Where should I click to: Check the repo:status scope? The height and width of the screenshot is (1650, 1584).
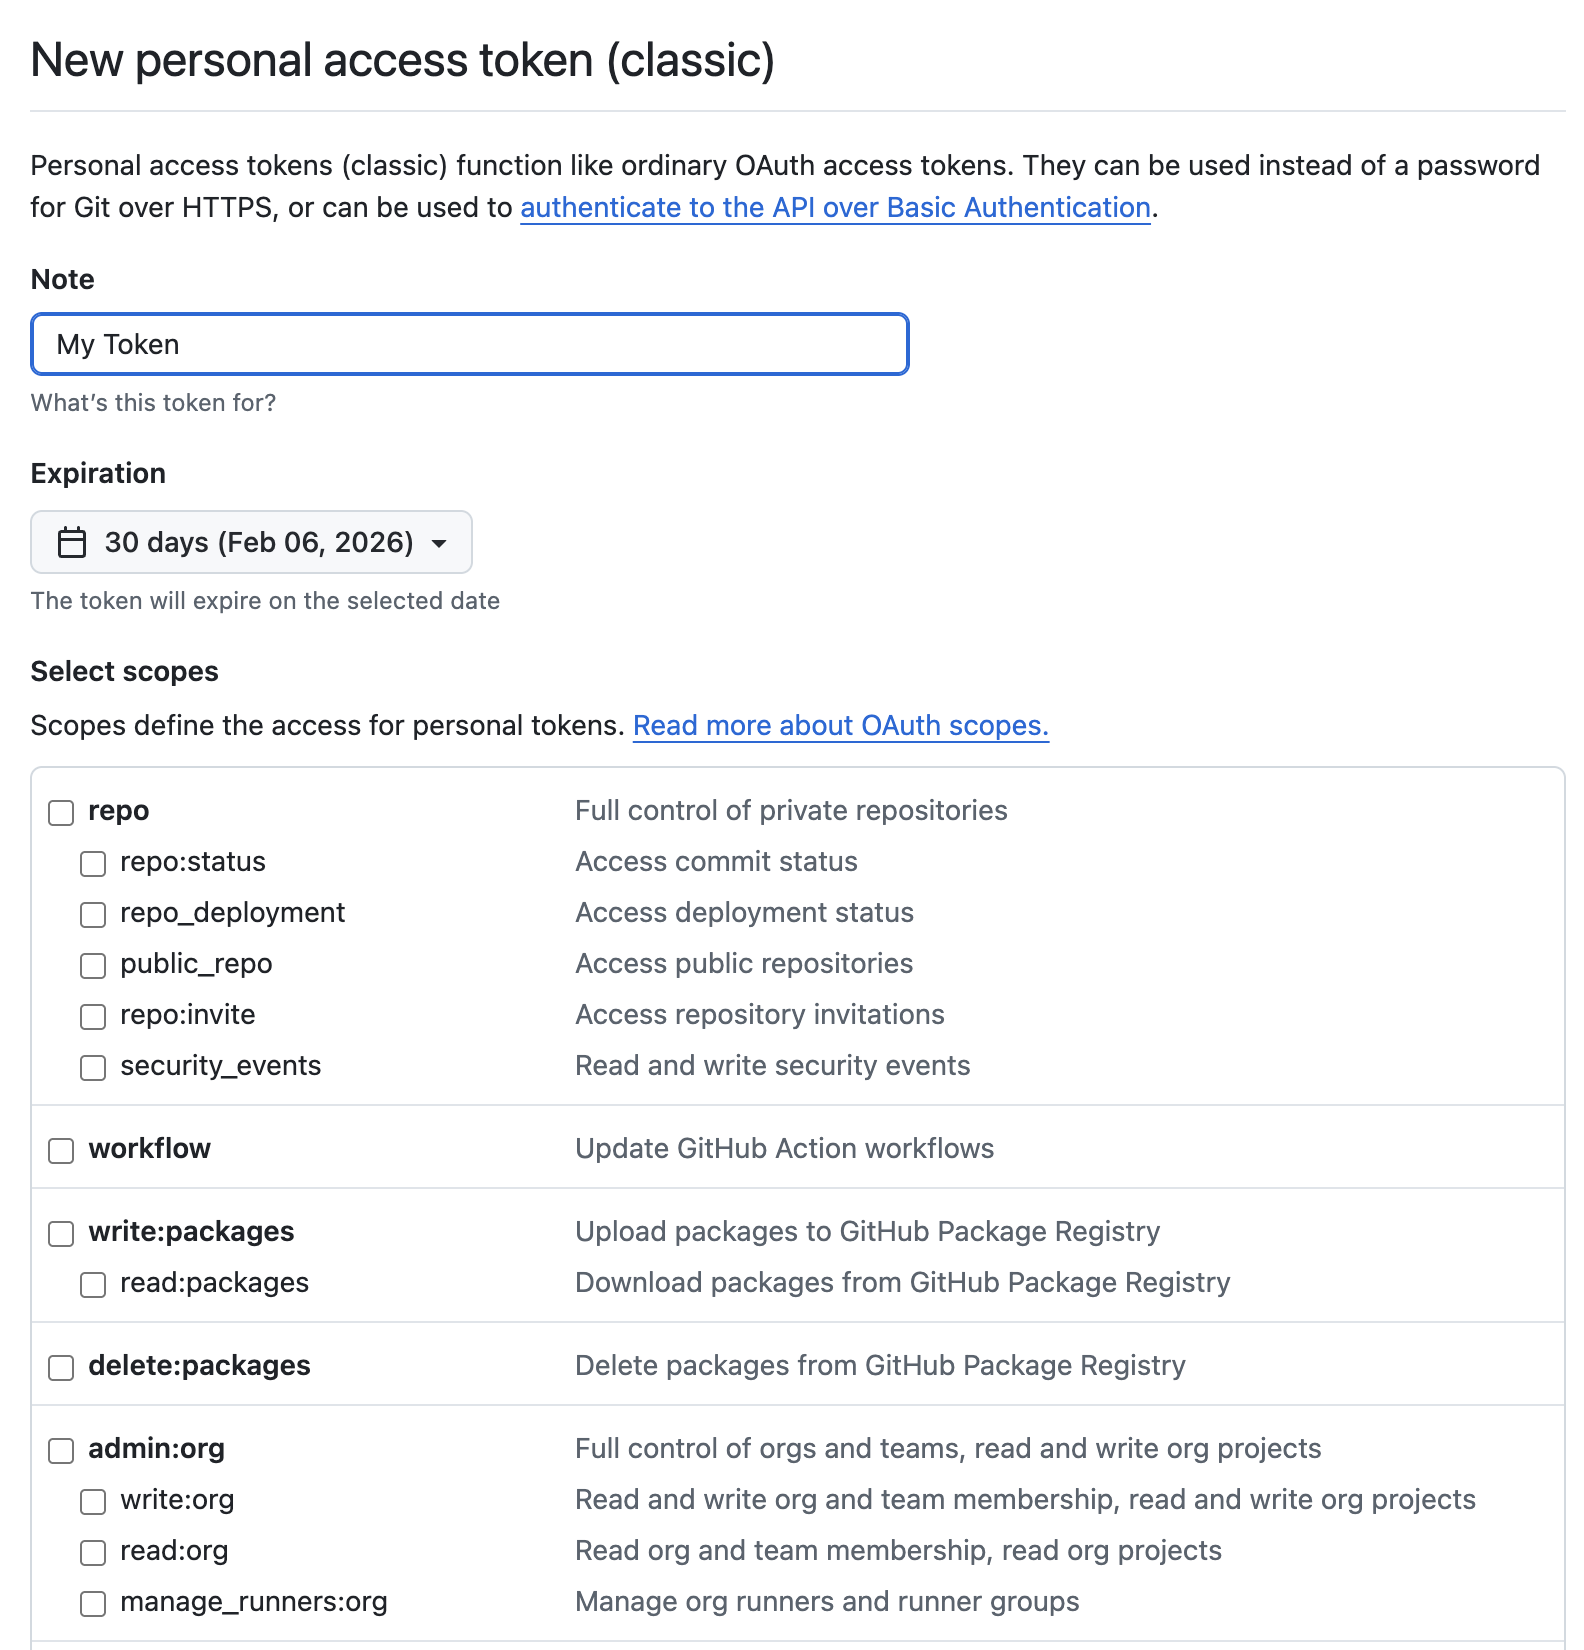pos(93,863)
